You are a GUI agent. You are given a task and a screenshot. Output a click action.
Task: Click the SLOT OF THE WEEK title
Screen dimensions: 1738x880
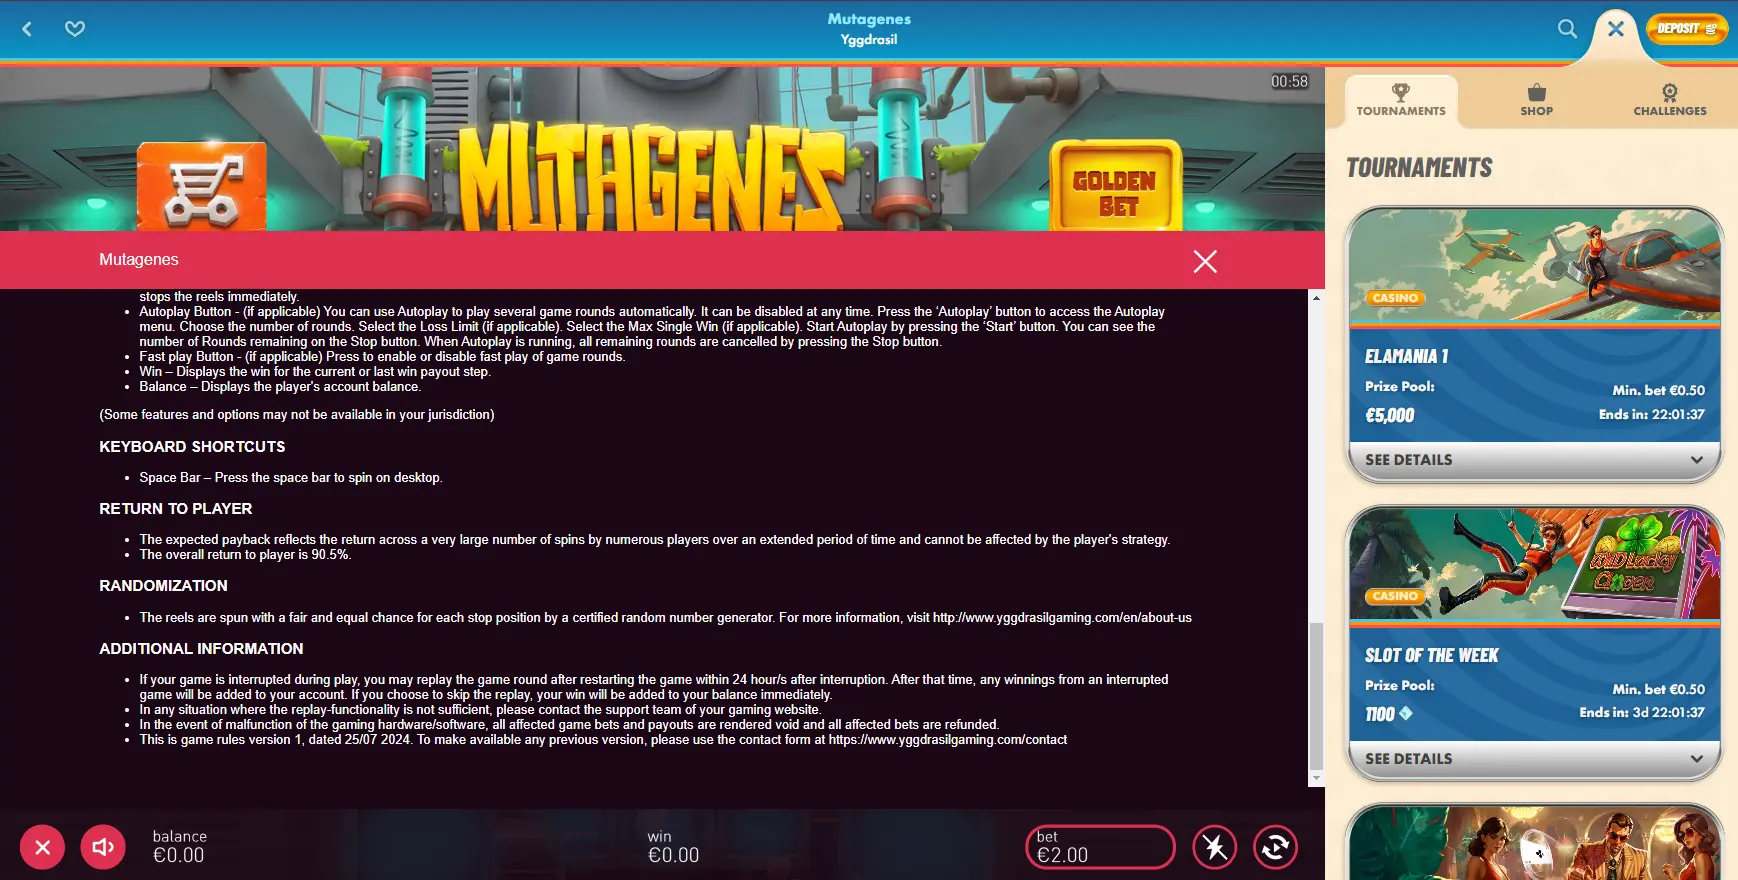click(1431, 655)
